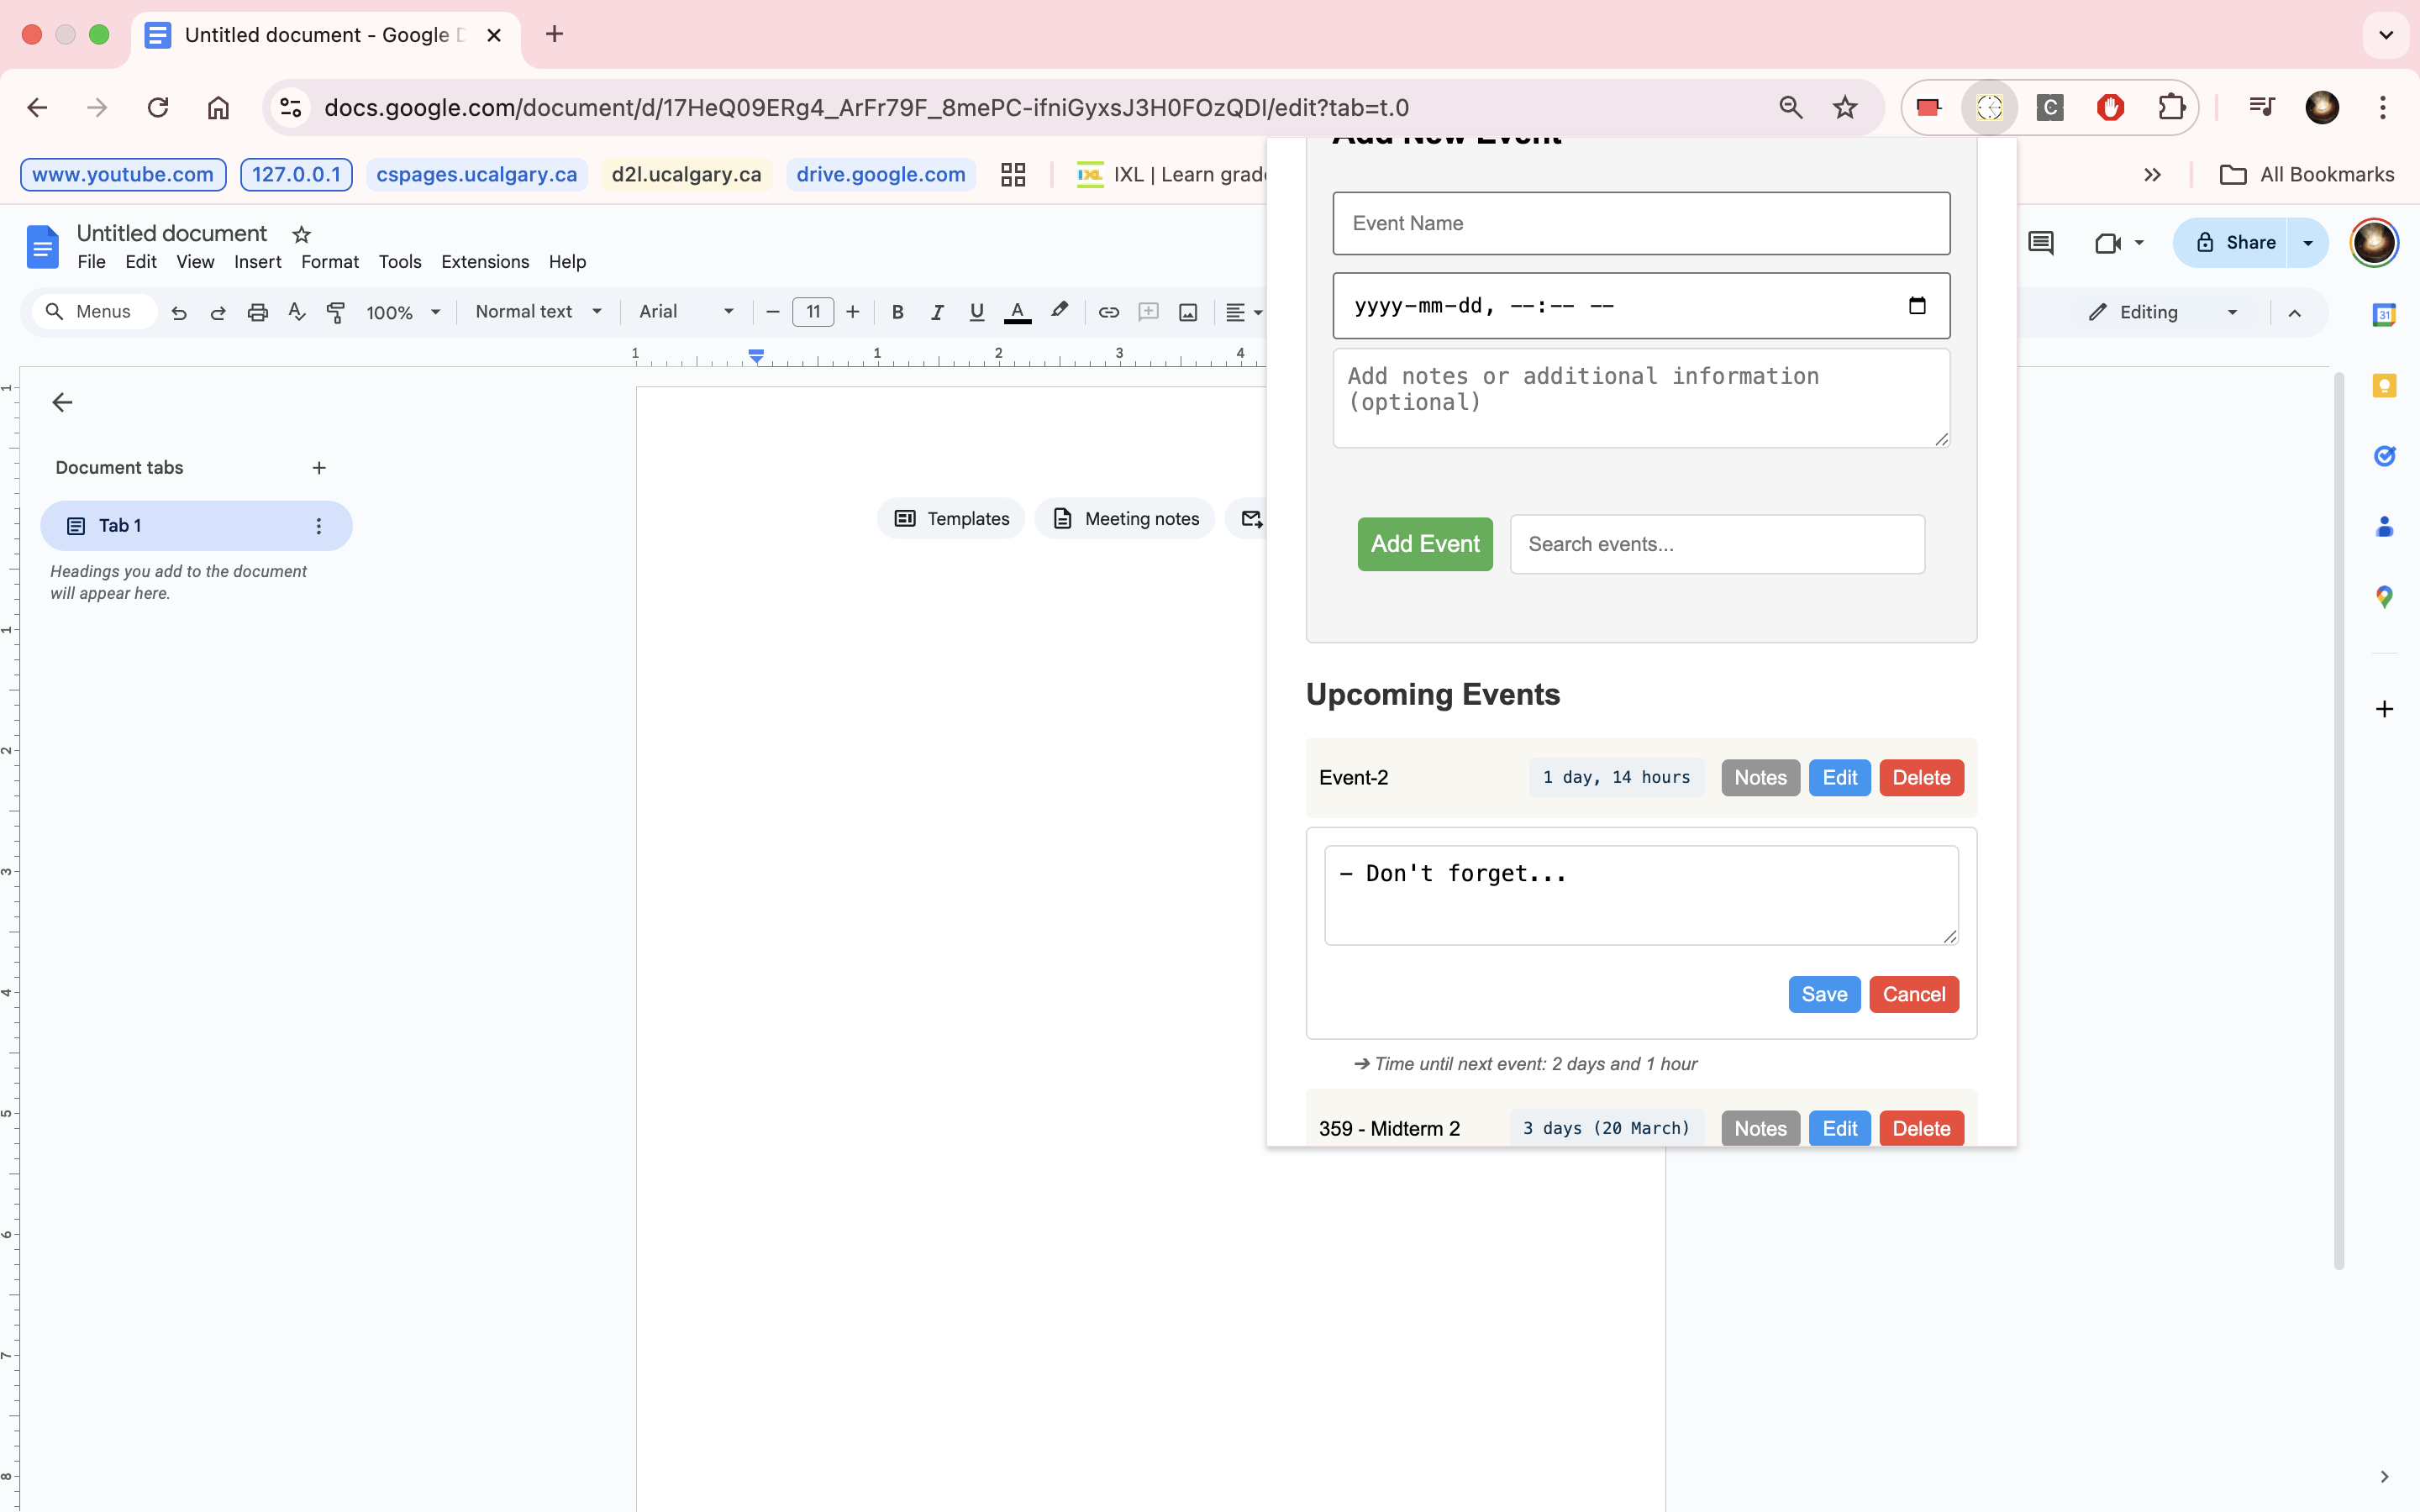Open Google Calendar side panel icon
The width and height of the screenshot is (2420, 1512).
(2384, 315)
